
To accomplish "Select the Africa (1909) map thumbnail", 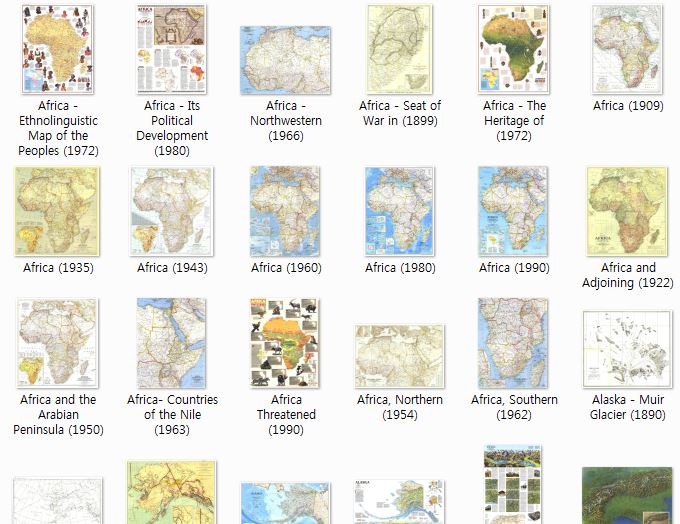I will tap(627, 49).
